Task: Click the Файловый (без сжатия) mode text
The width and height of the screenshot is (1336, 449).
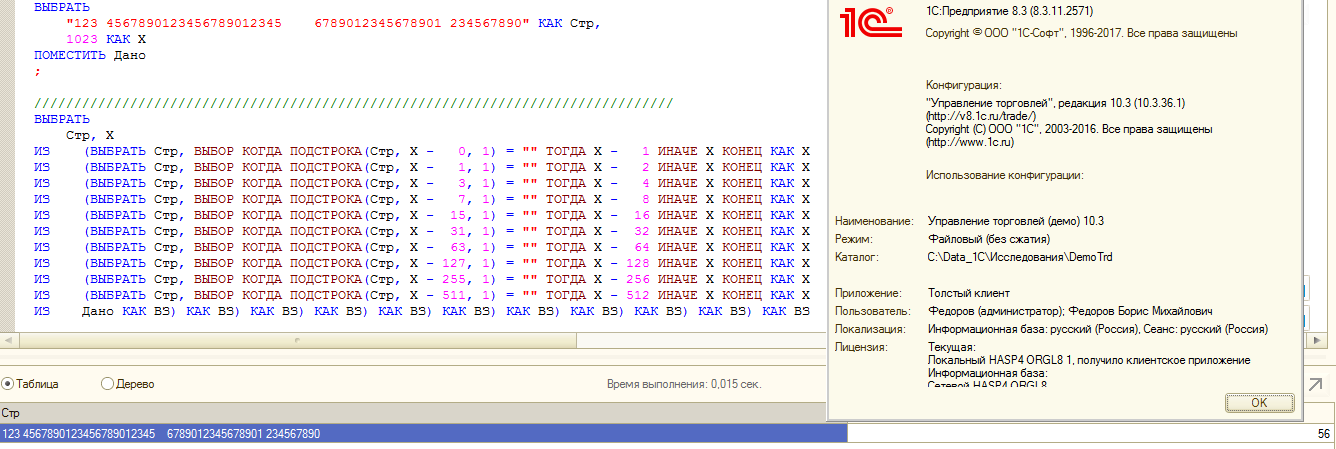Action: [x=988, y=240]
